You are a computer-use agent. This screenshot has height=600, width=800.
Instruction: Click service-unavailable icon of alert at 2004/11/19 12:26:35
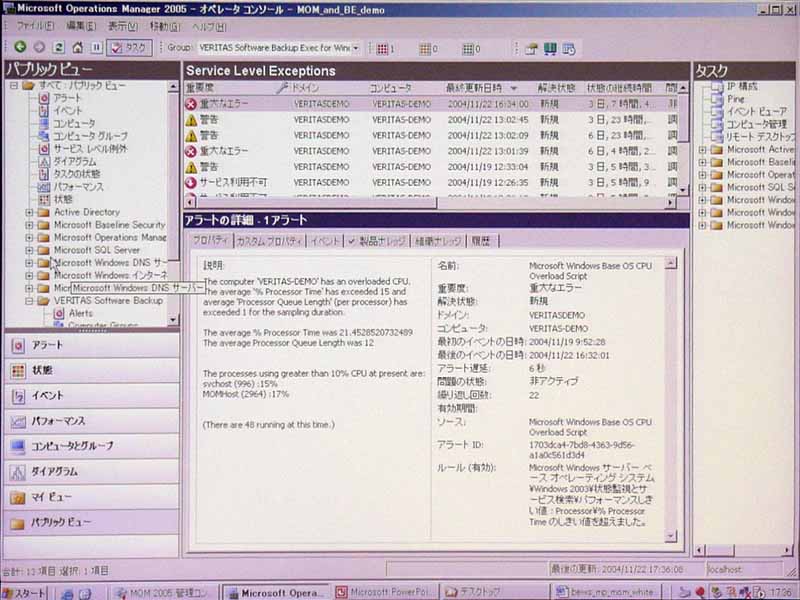[191, 182]
